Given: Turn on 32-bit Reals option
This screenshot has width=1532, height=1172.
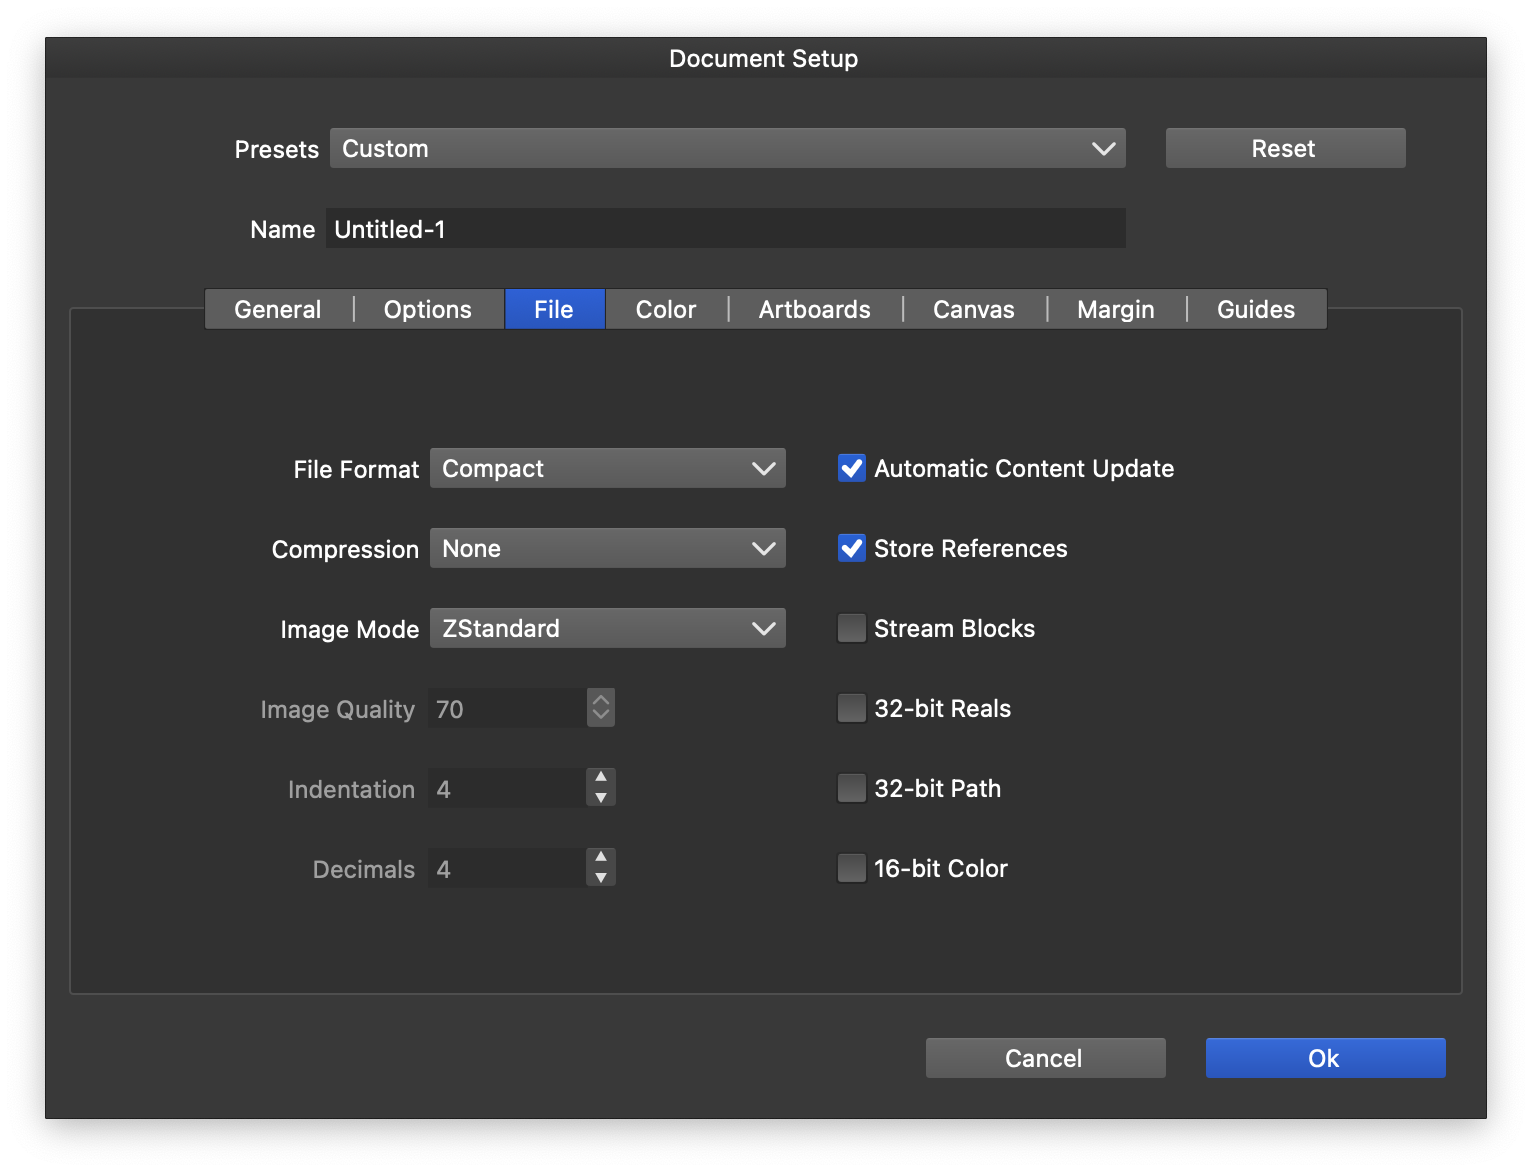Looking at the screenshot, I should pos(851,708).
